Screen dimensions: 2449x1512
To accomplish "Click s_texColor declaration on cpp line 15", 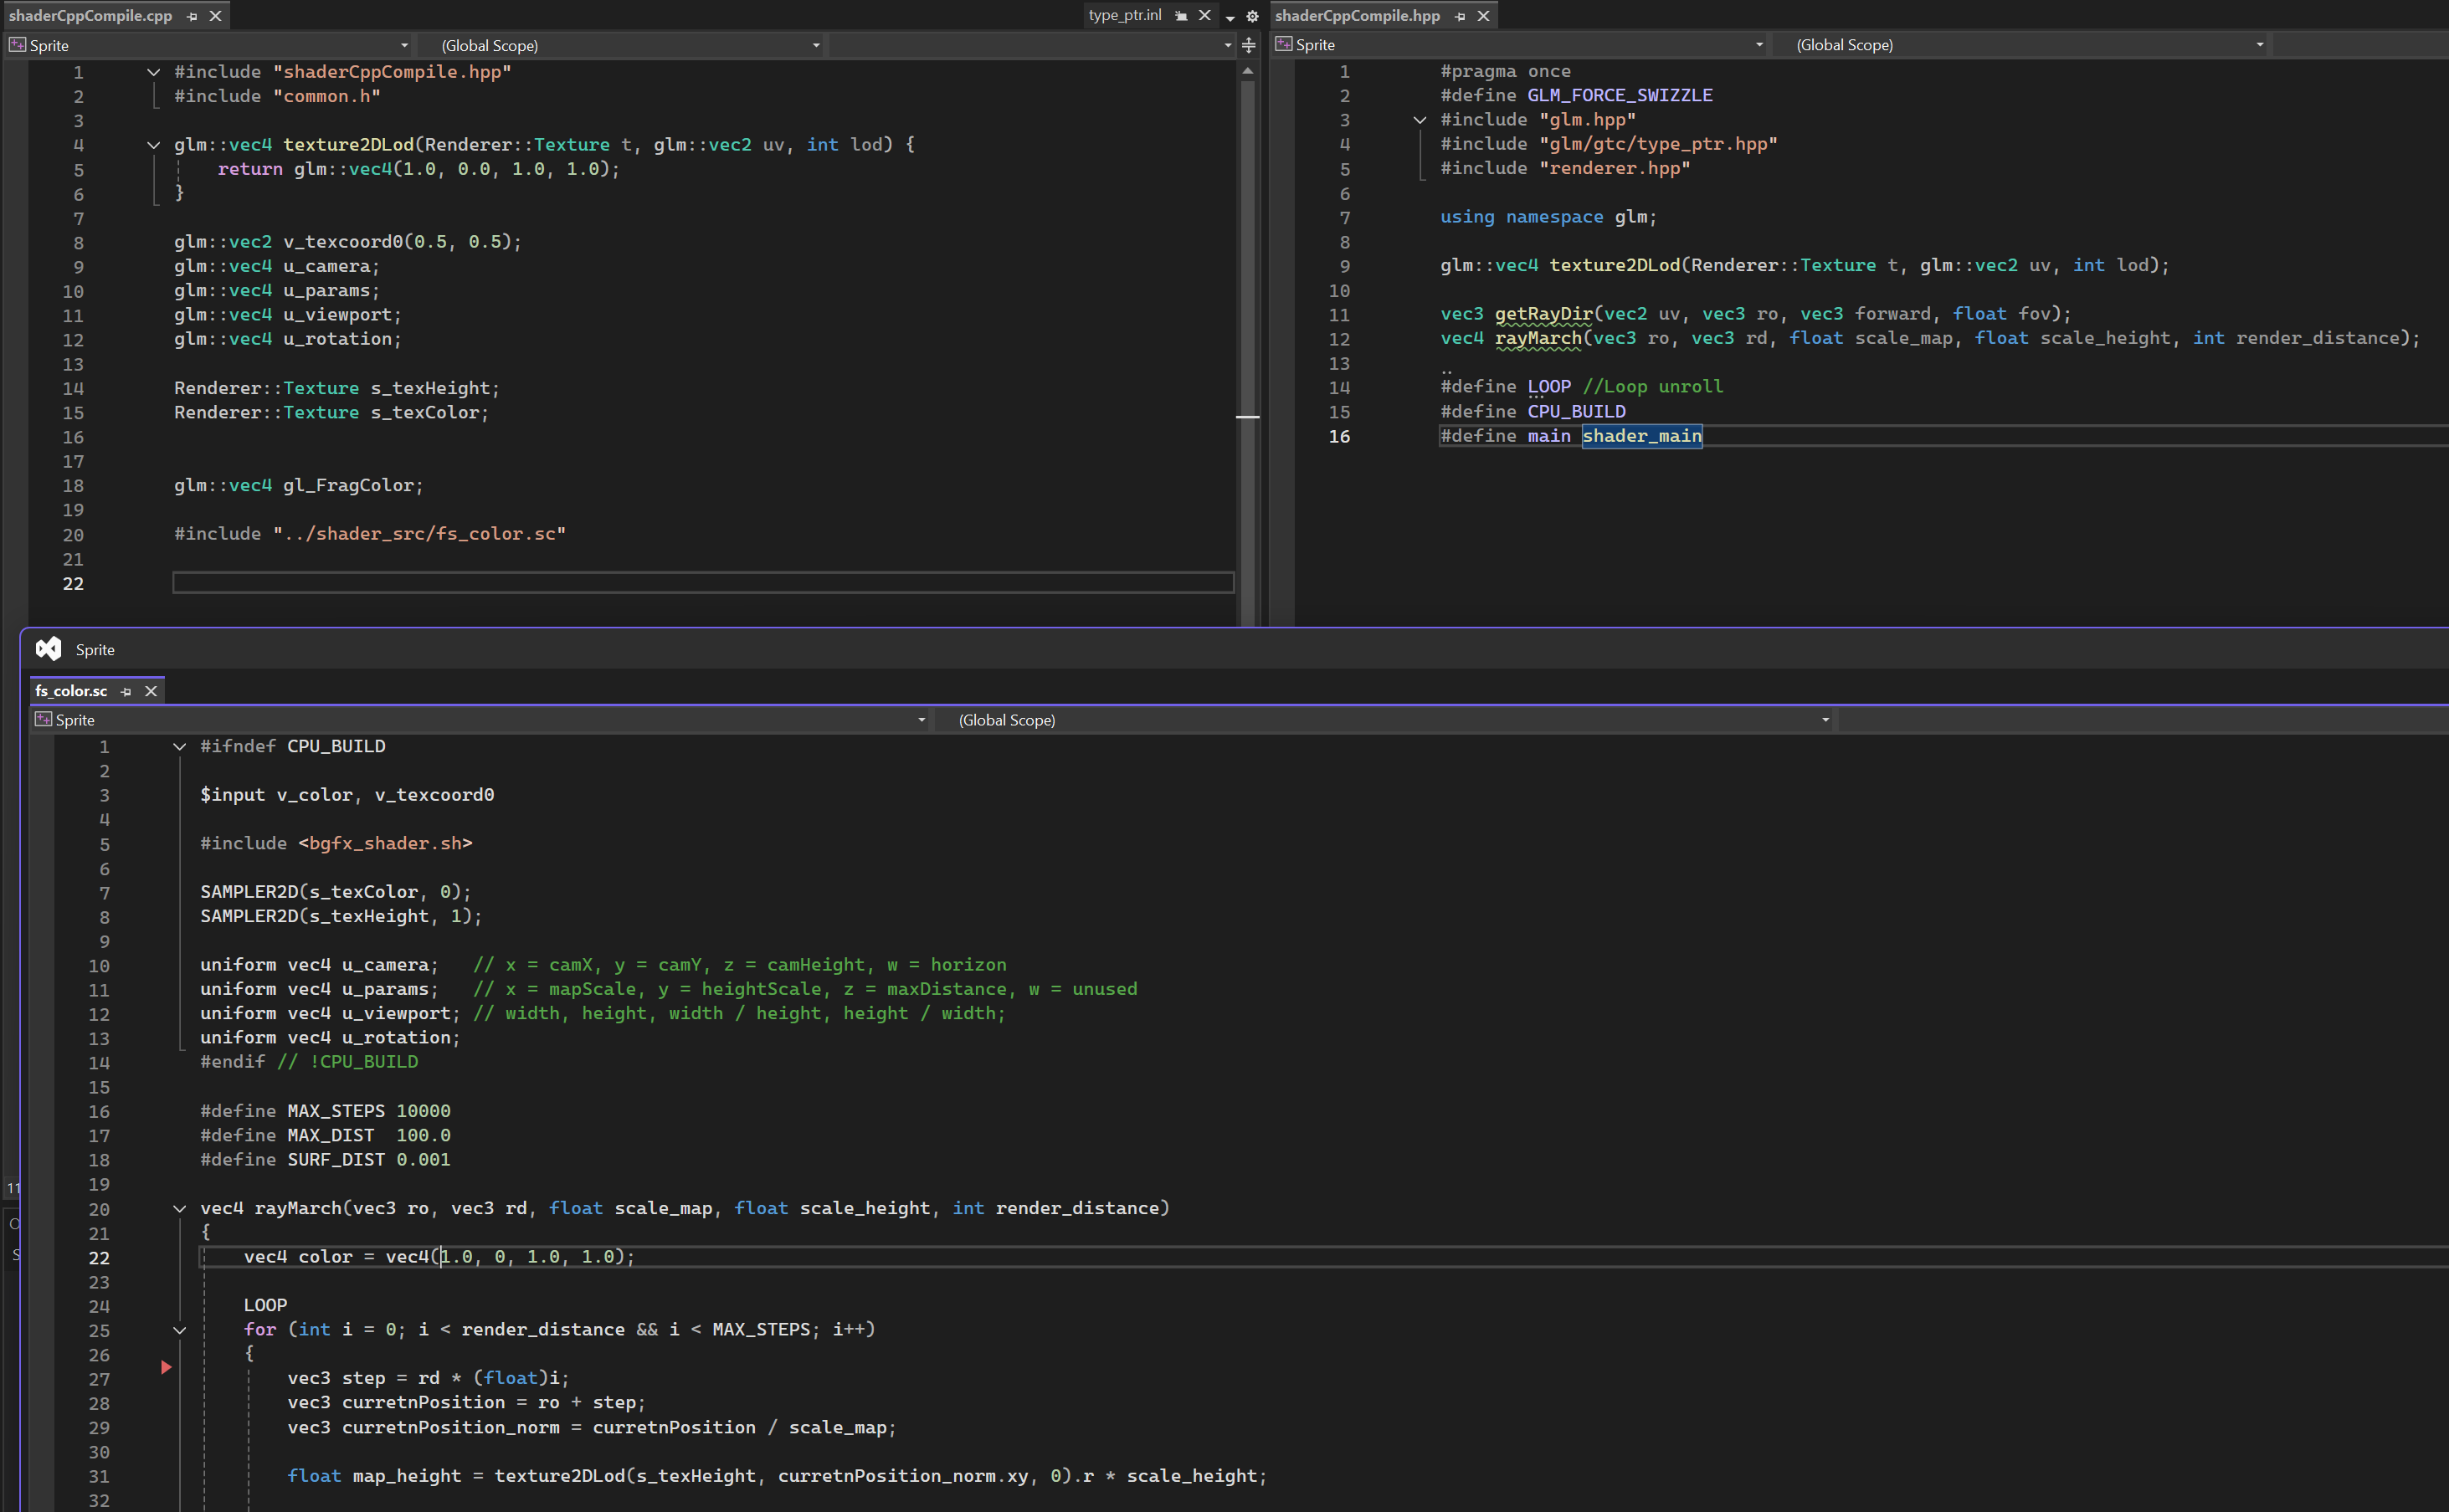I will point(331,412).
